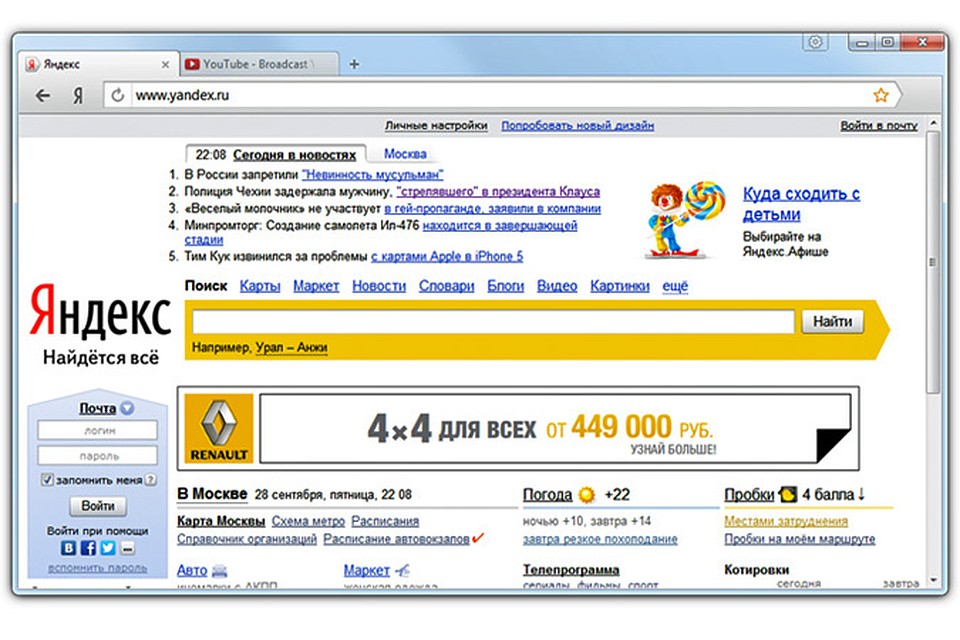Click the question mark help icon near запомнить меня
The width and height of the screenshot is (960, 640).
pos(150,480)
